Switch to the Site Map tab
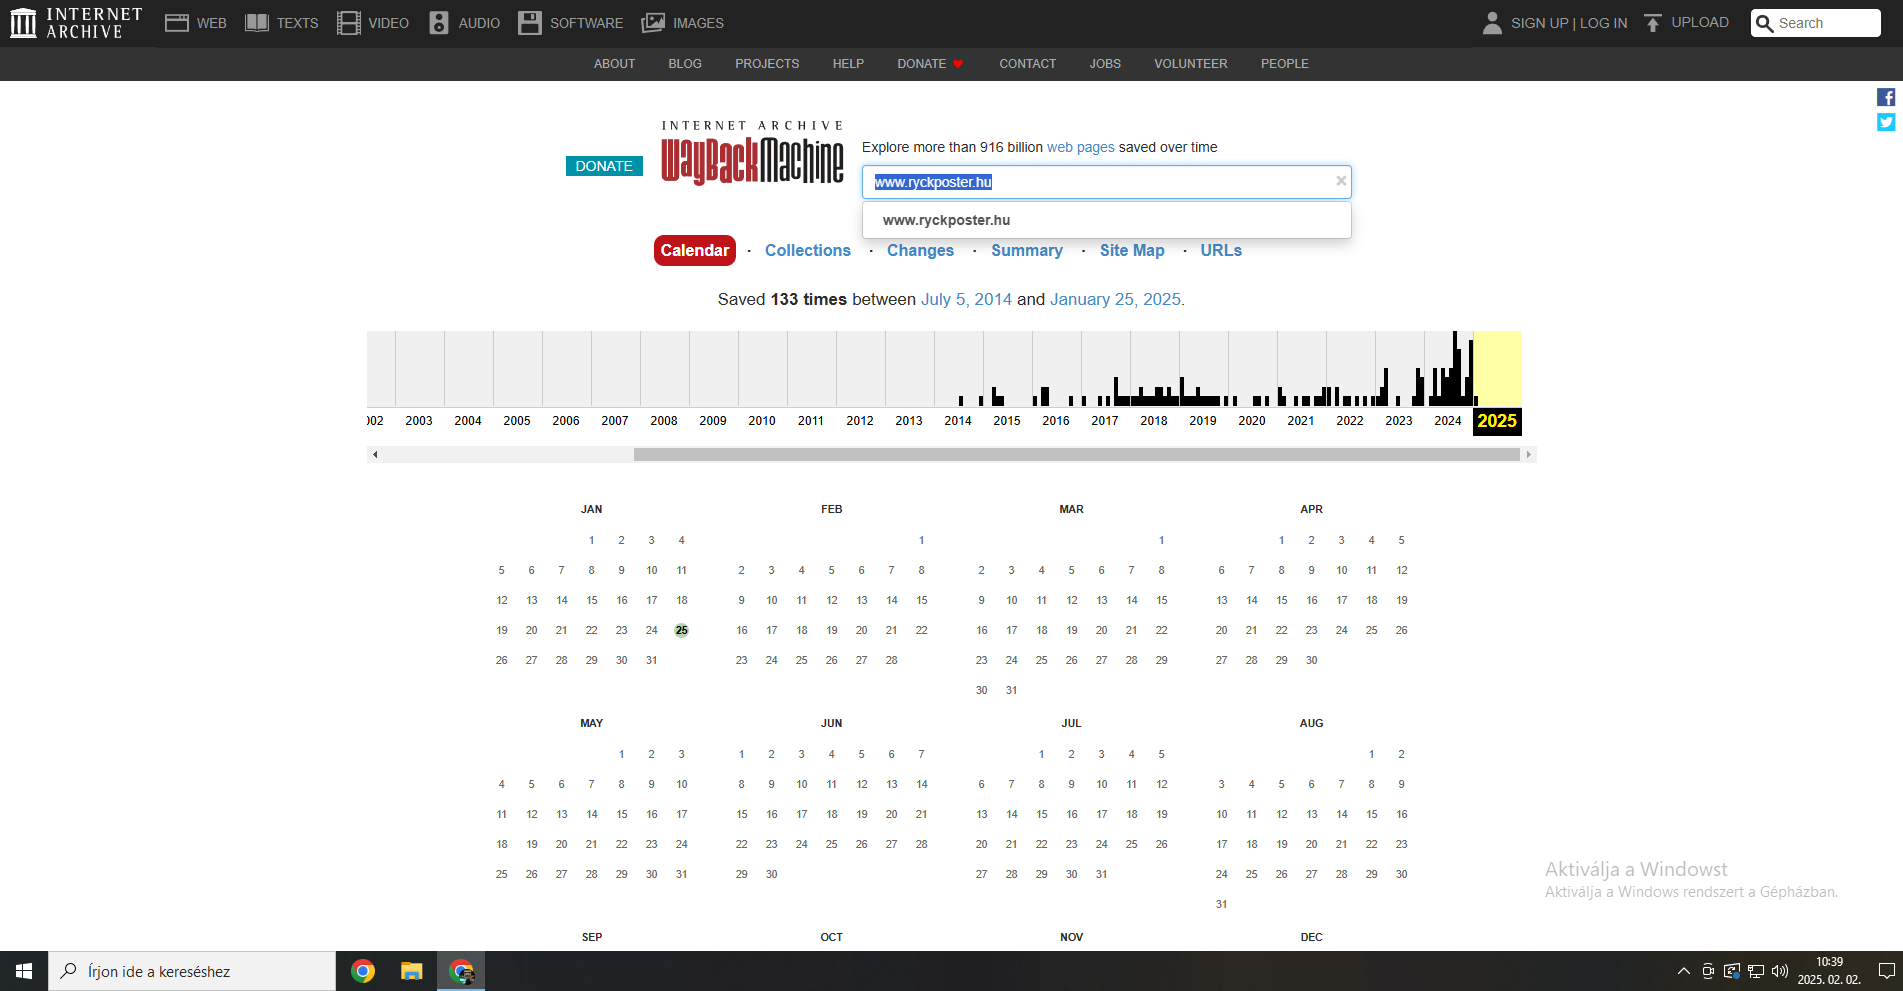 coord(1132,250)
